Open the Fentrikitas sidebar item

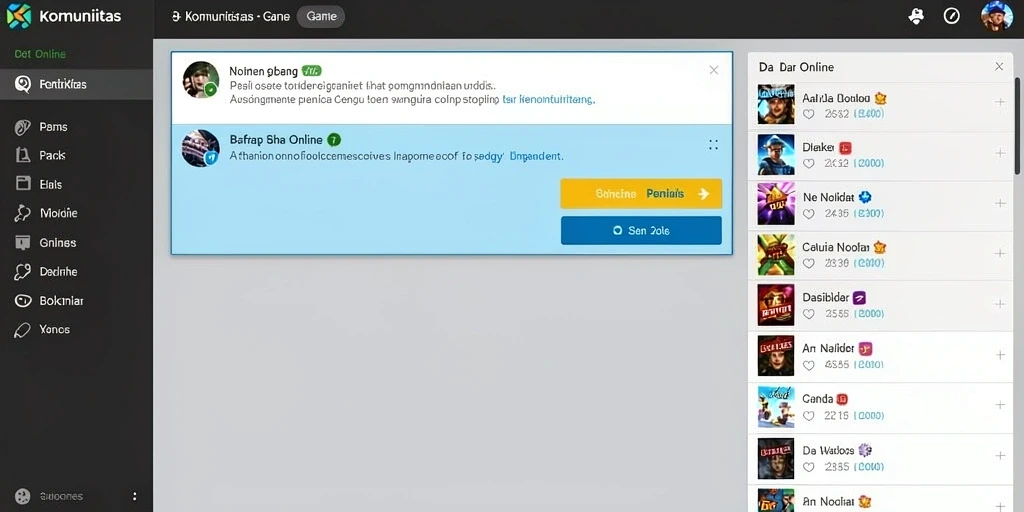[76, 84]
